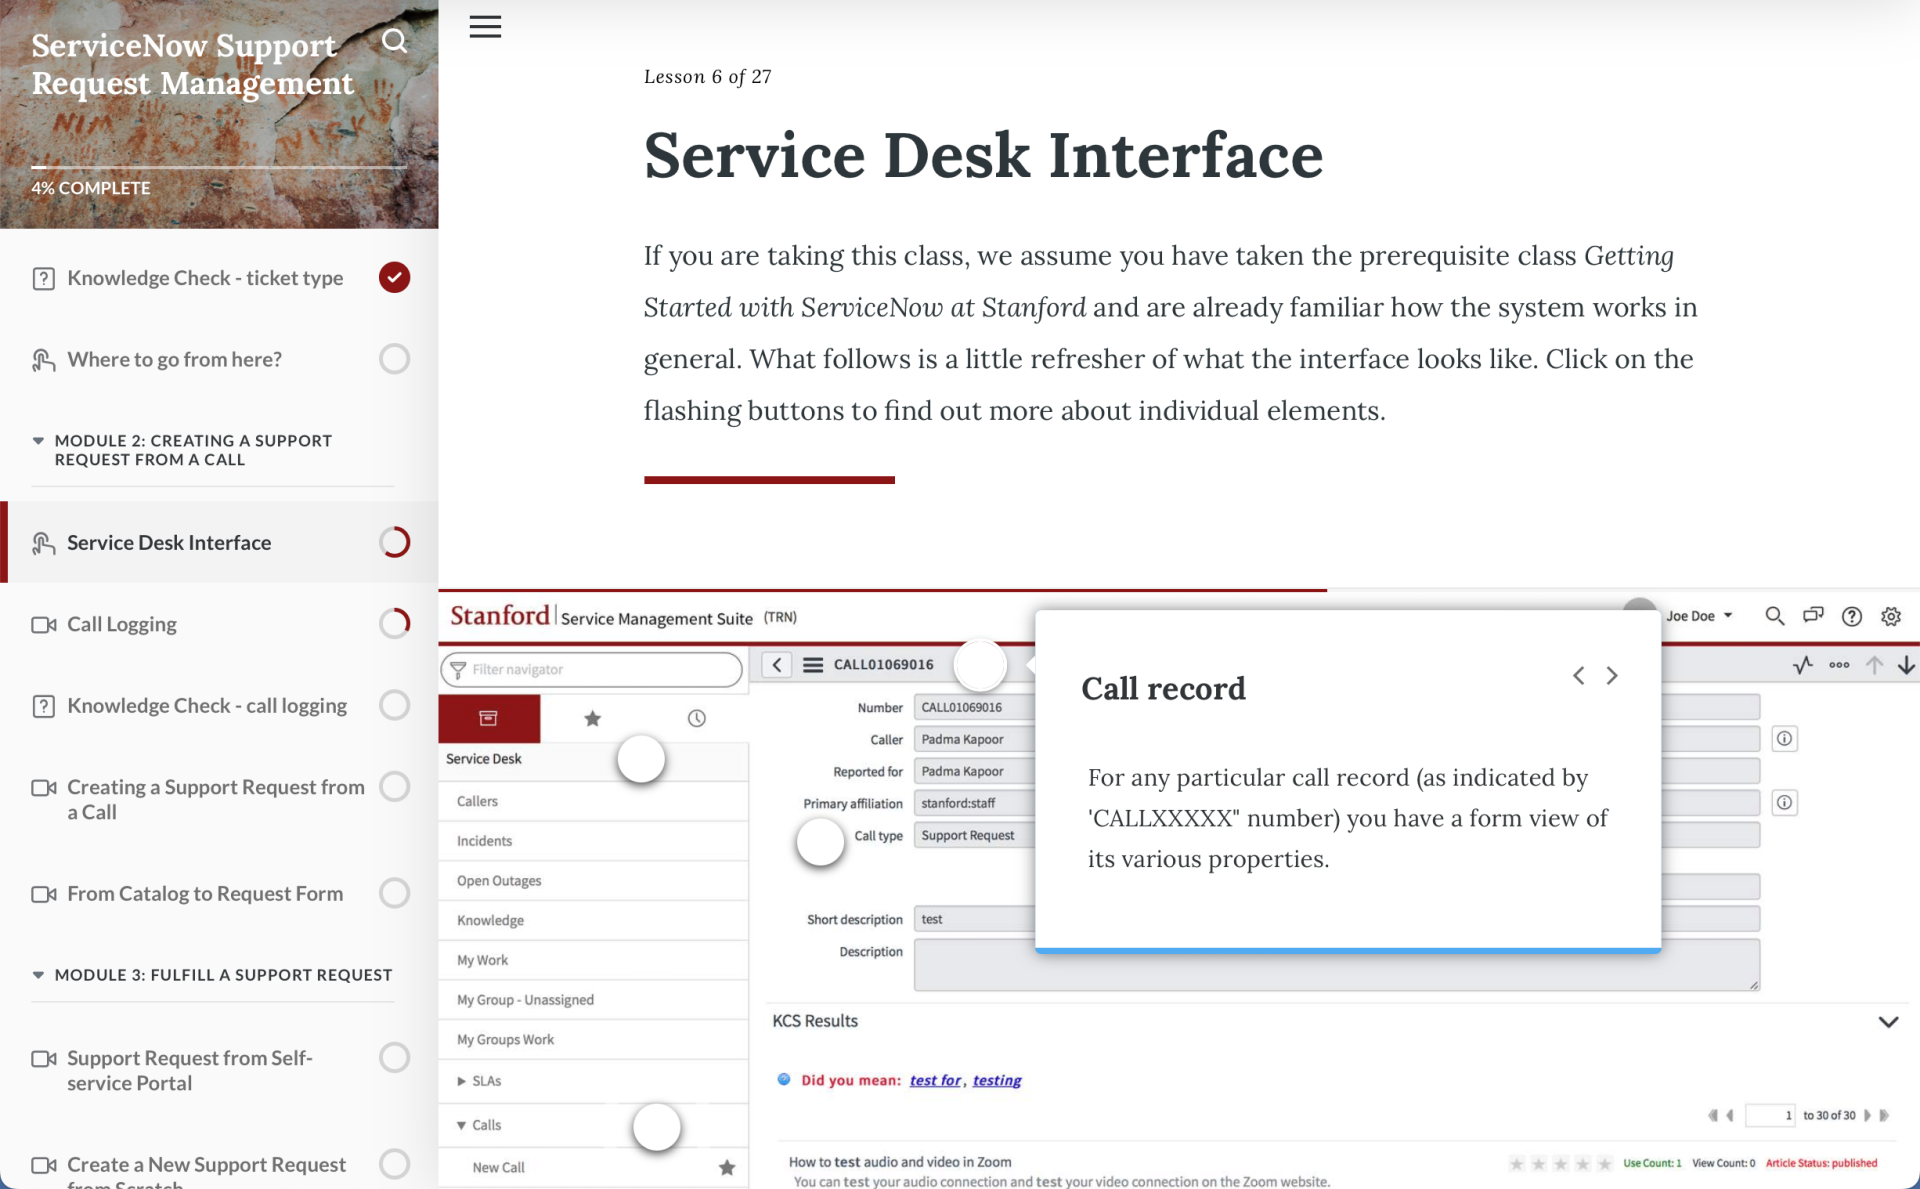The height and width of the screenshot is (1189, 1920).
Task: Click question icon beside Knowledge Check - call logging
Action: pyautogui.click(x=43, y=706)
